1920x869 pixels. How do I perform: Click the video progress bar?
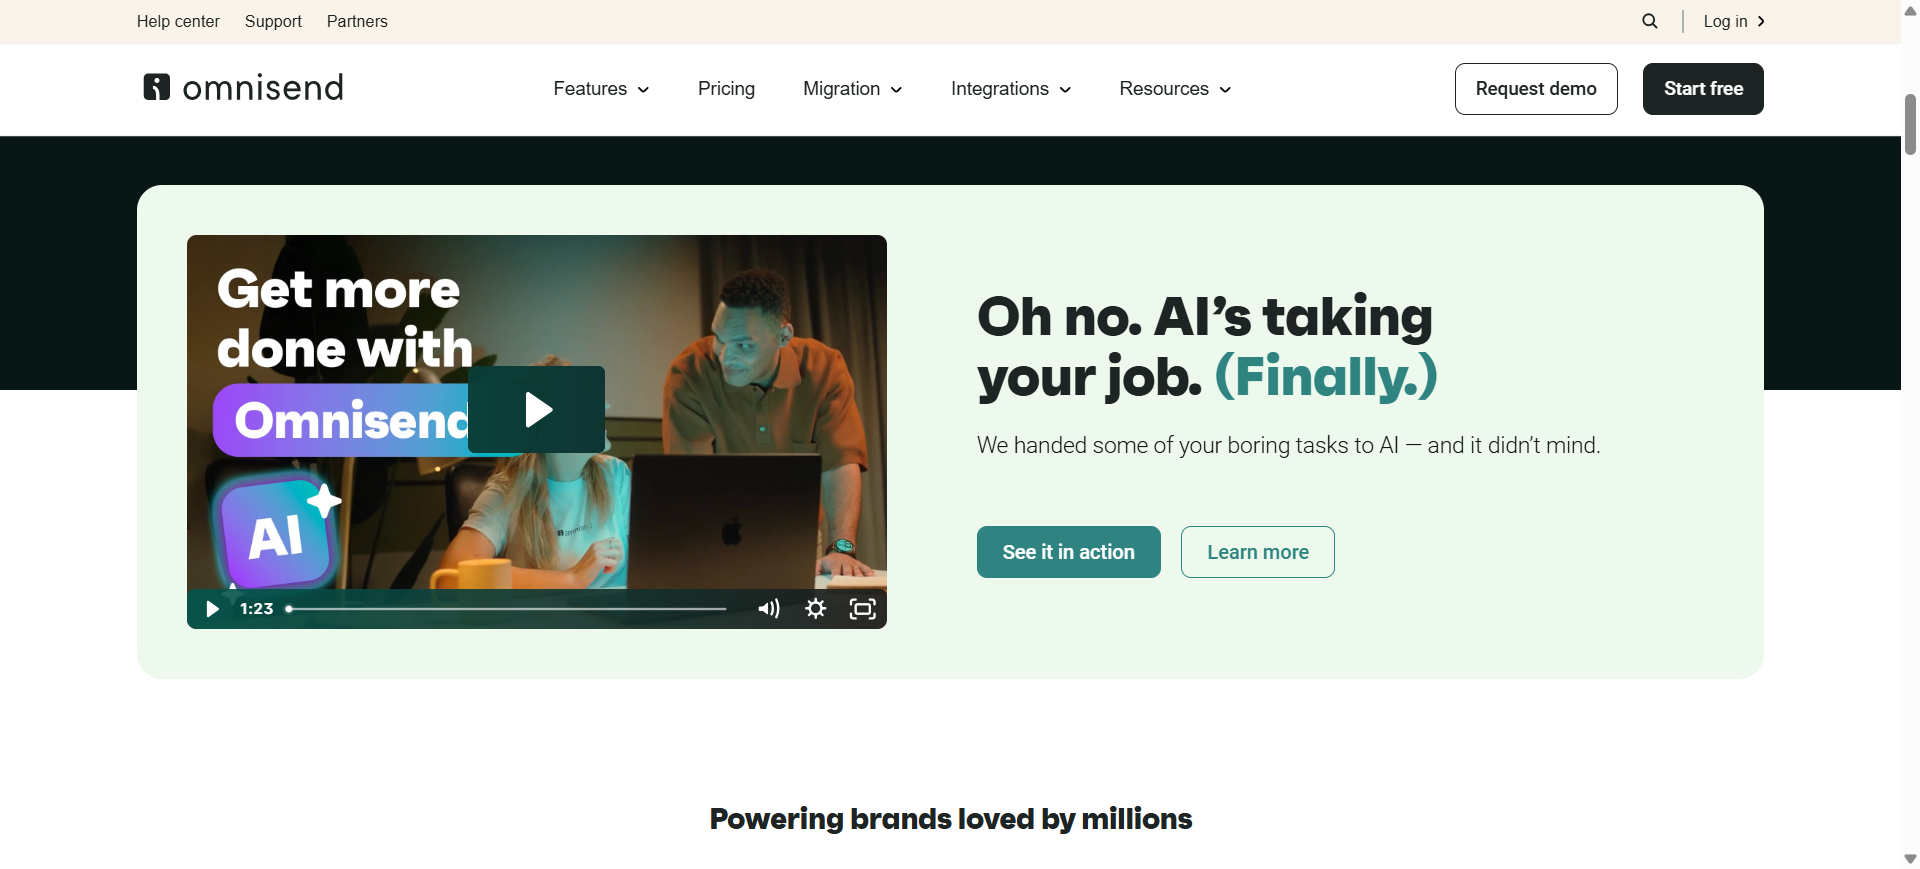point(507,609)
